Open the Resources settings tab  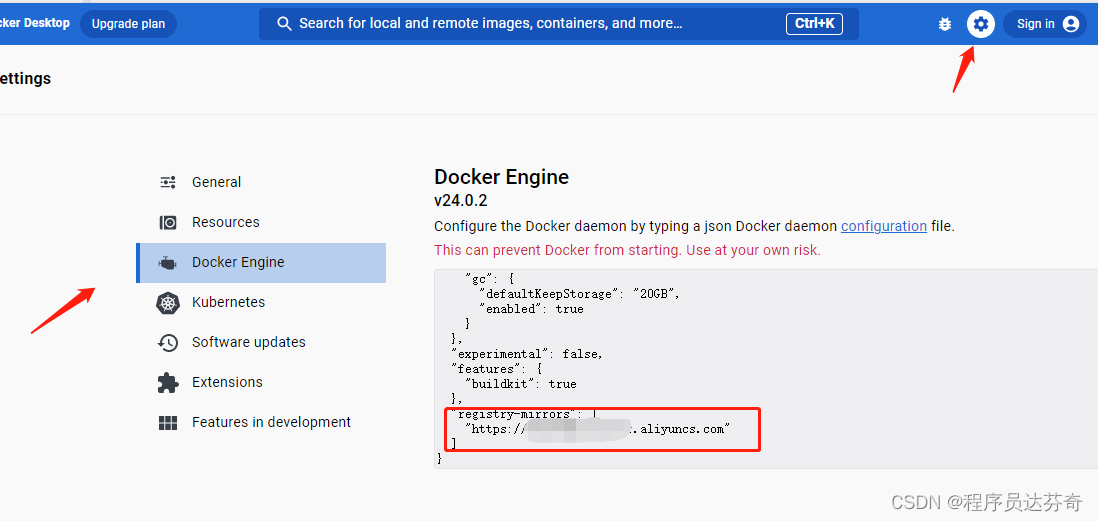(x=260, y=223)
